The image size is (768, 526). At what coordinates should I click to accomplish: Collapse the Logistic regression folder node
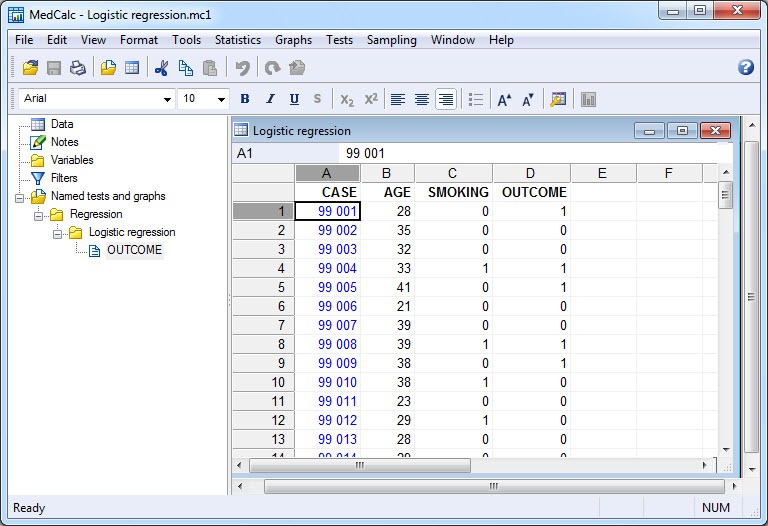[x=57, y=234]
